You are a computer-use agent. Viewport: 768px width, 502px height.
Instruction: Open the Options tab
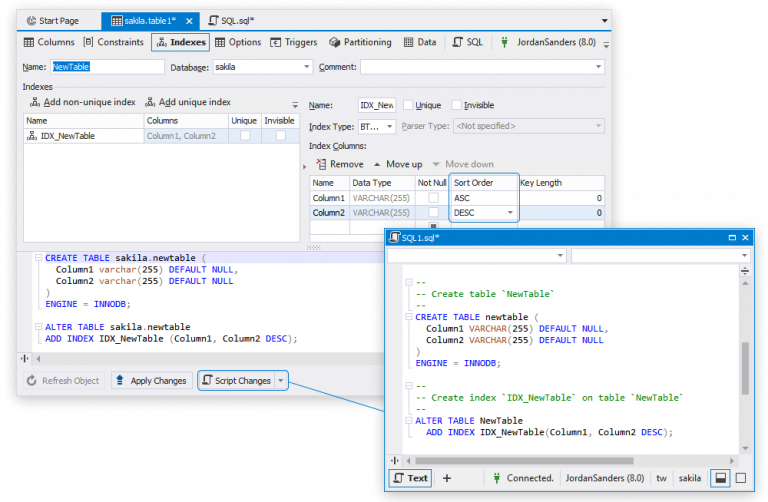(238, 42)
